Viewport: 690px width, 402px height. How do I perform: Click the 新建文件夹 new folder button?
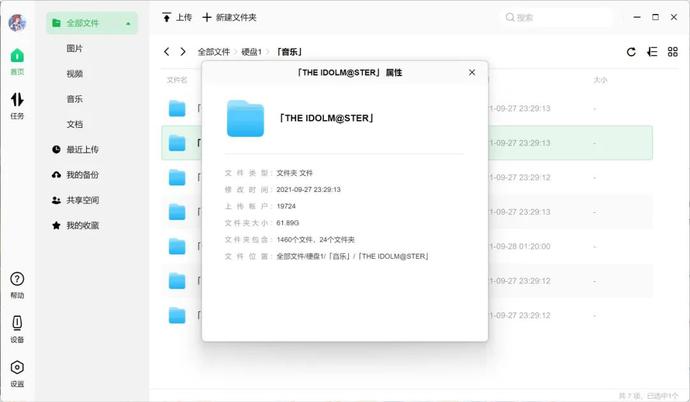pos(229,18)
